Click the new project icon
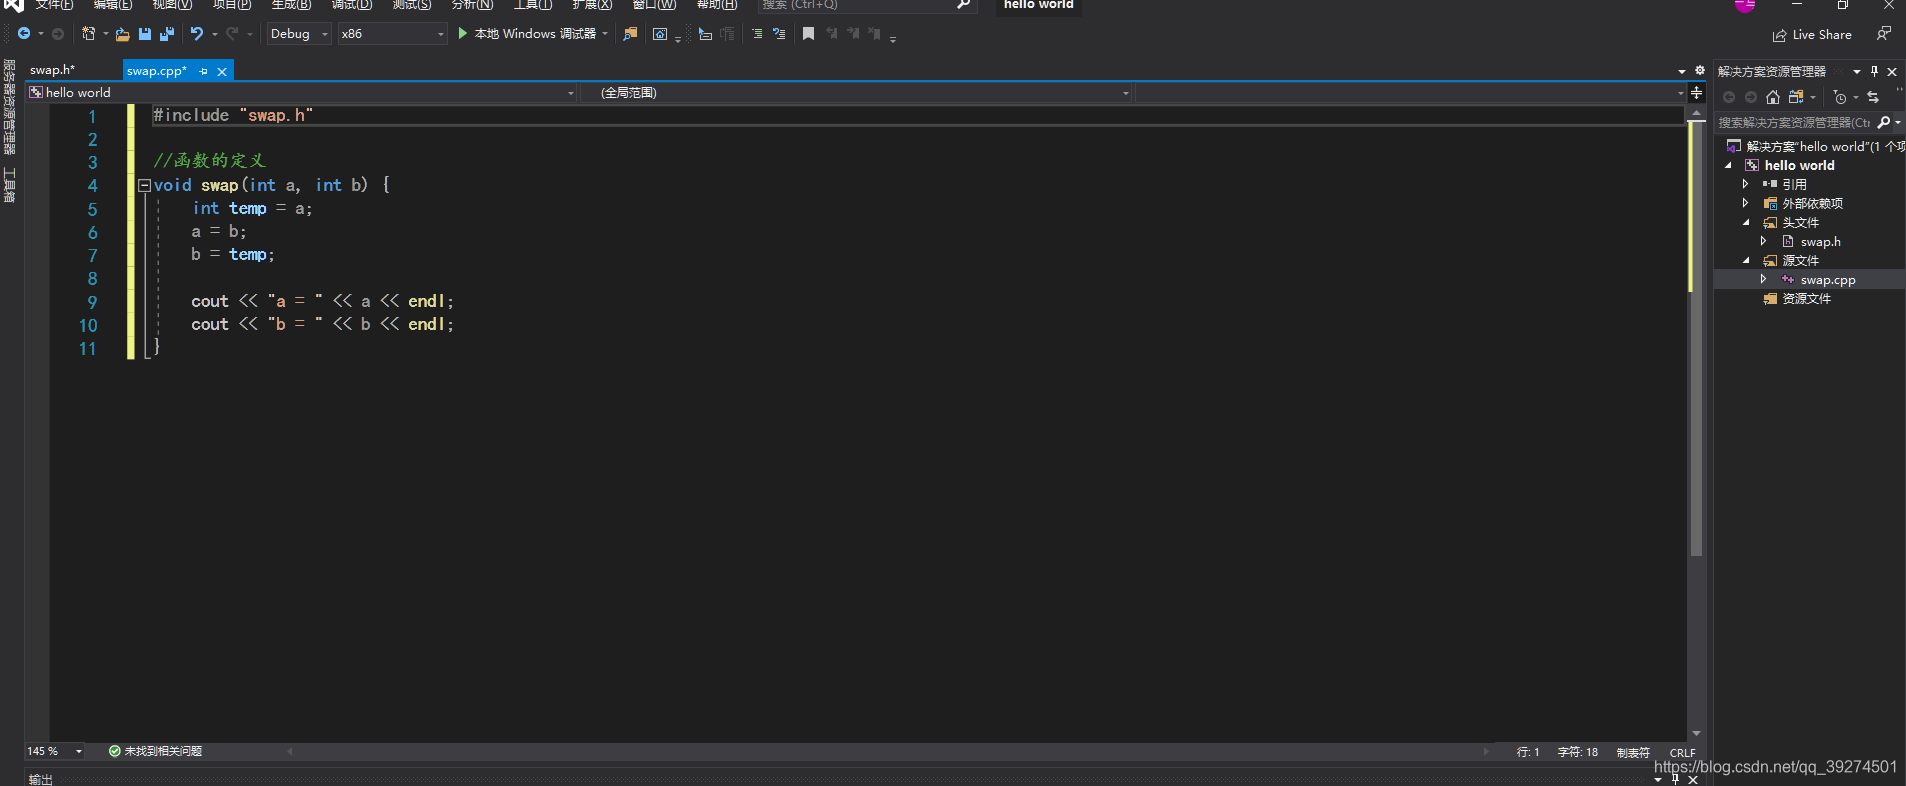 tap(88, 34)
